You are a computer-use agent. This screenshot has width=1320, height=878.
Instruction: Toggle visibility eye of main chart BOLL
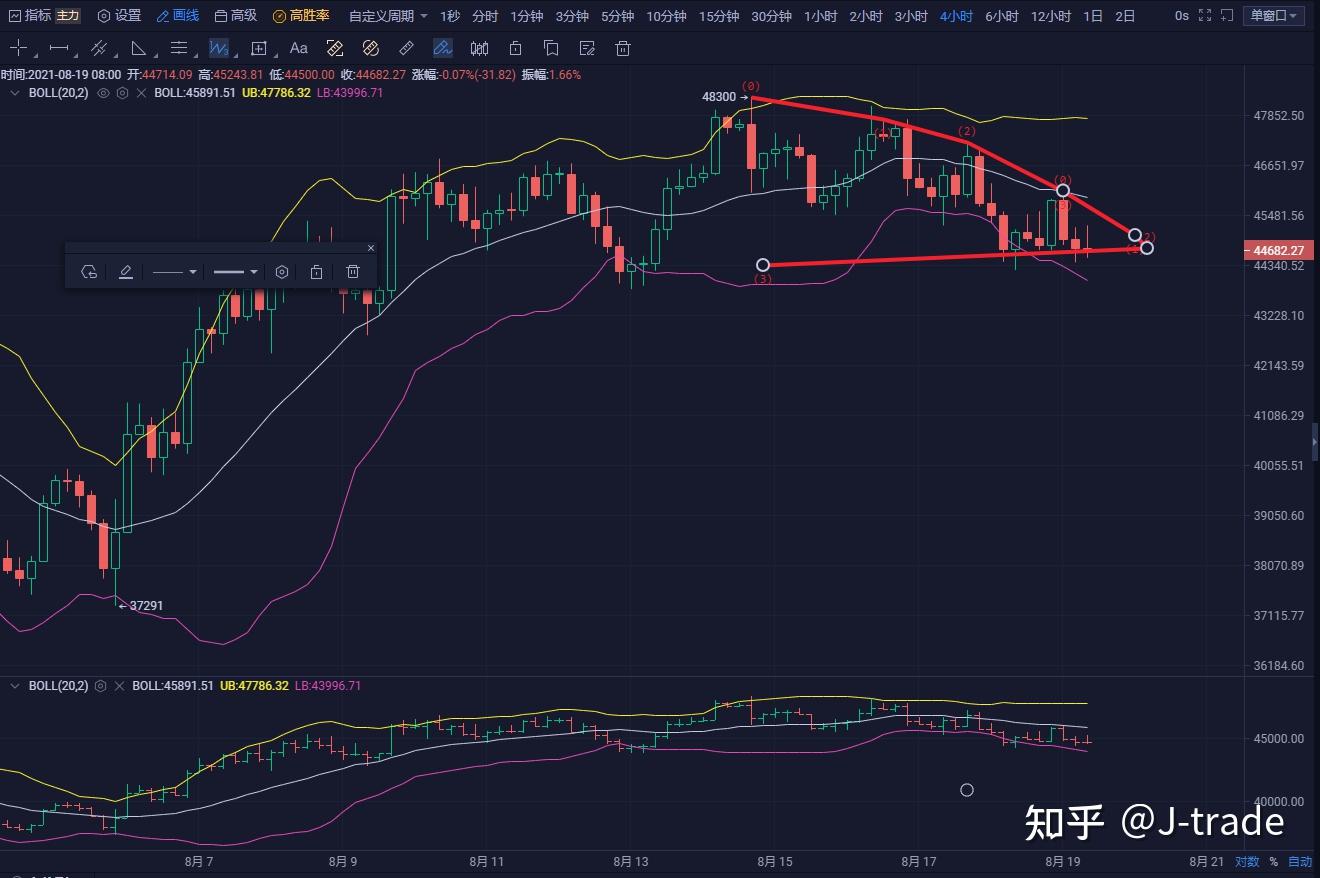(x=103, y=93)
